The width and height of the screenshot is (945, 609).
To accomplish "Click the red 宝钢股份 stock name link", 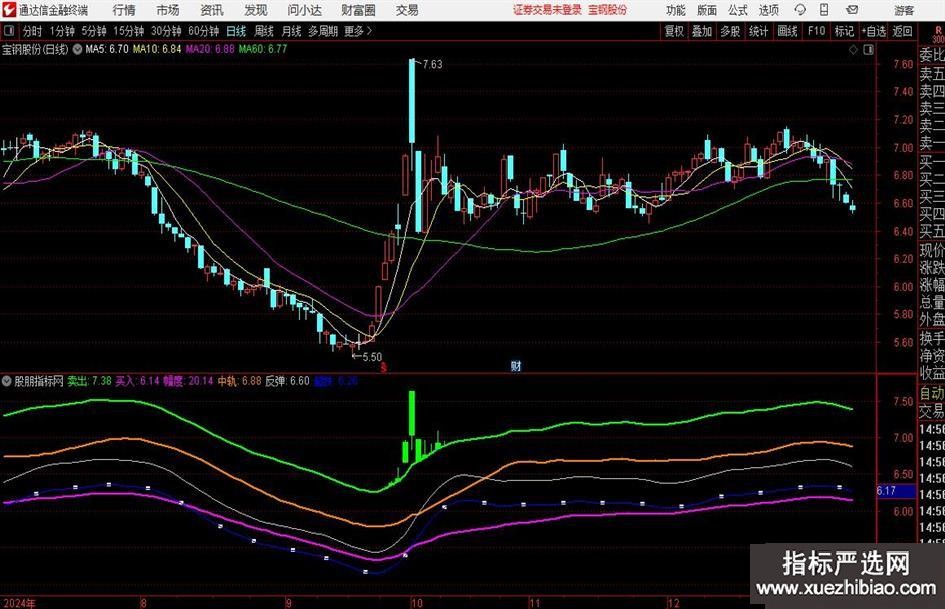I will 608,10.
